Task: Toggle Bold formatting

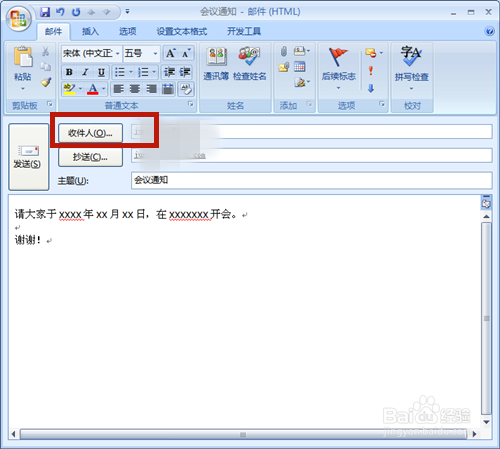Action: point(69,72)
